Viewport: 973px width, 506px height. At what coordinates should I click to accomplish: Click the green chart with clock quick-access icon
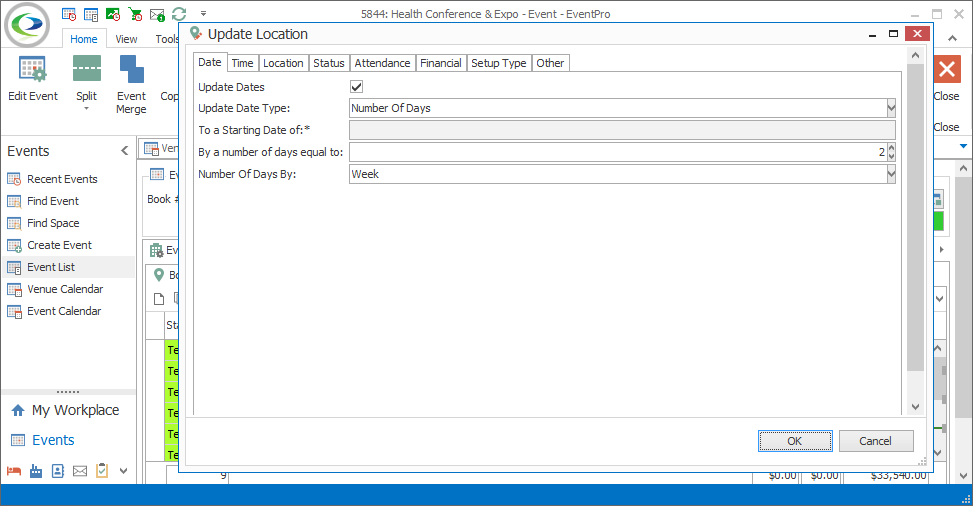(x=113, y=14)
